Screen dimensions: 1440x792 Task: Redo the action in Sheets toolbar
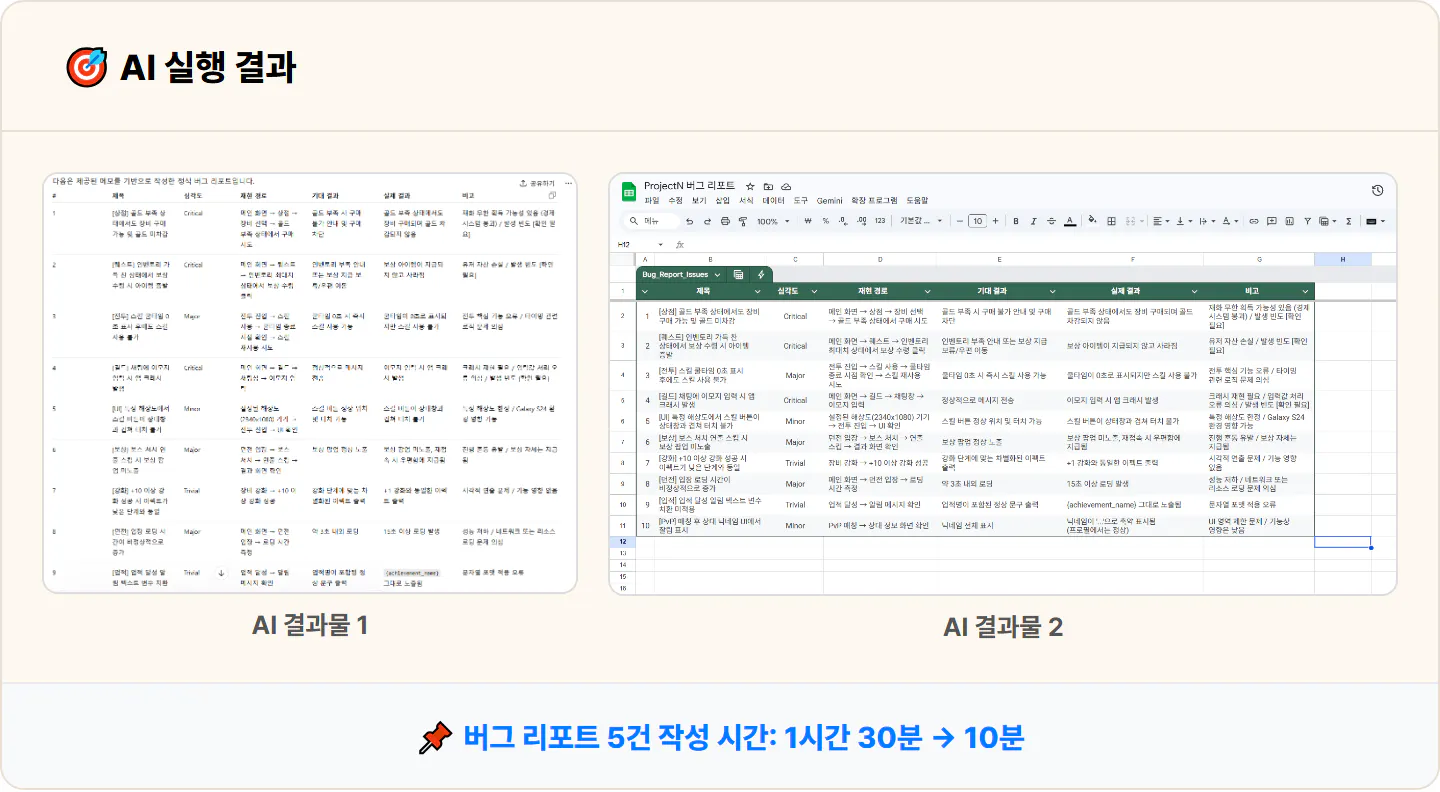[709, 221]
